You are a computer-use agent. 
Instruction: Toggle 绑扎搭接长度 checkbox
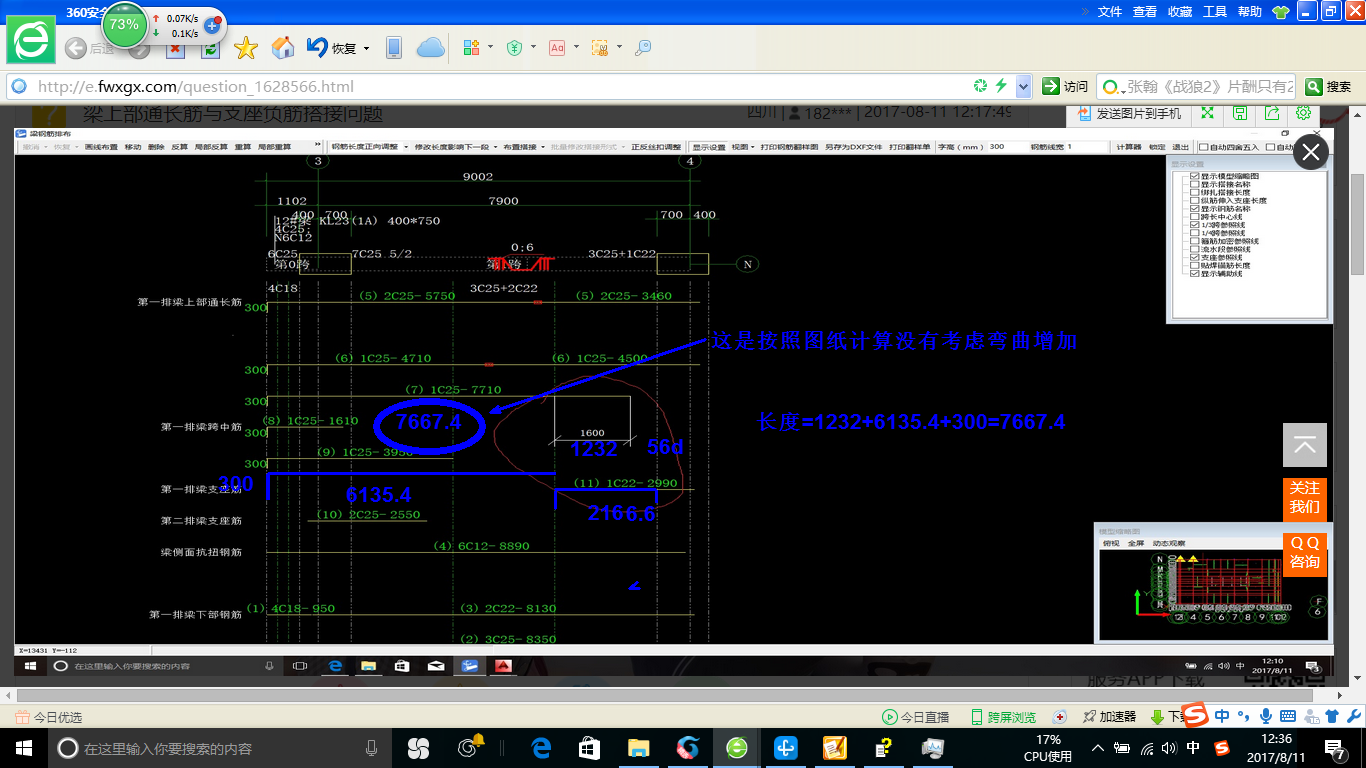point(1194,192)
